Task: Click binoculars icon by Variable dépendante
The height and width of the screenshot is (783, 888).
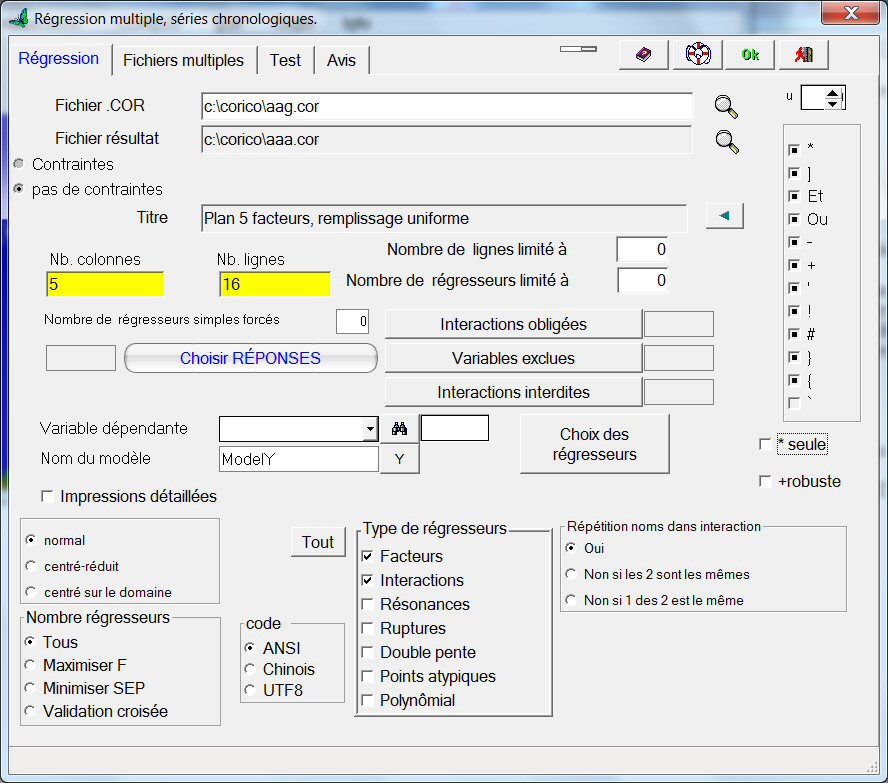Action: tap(399, 429)
